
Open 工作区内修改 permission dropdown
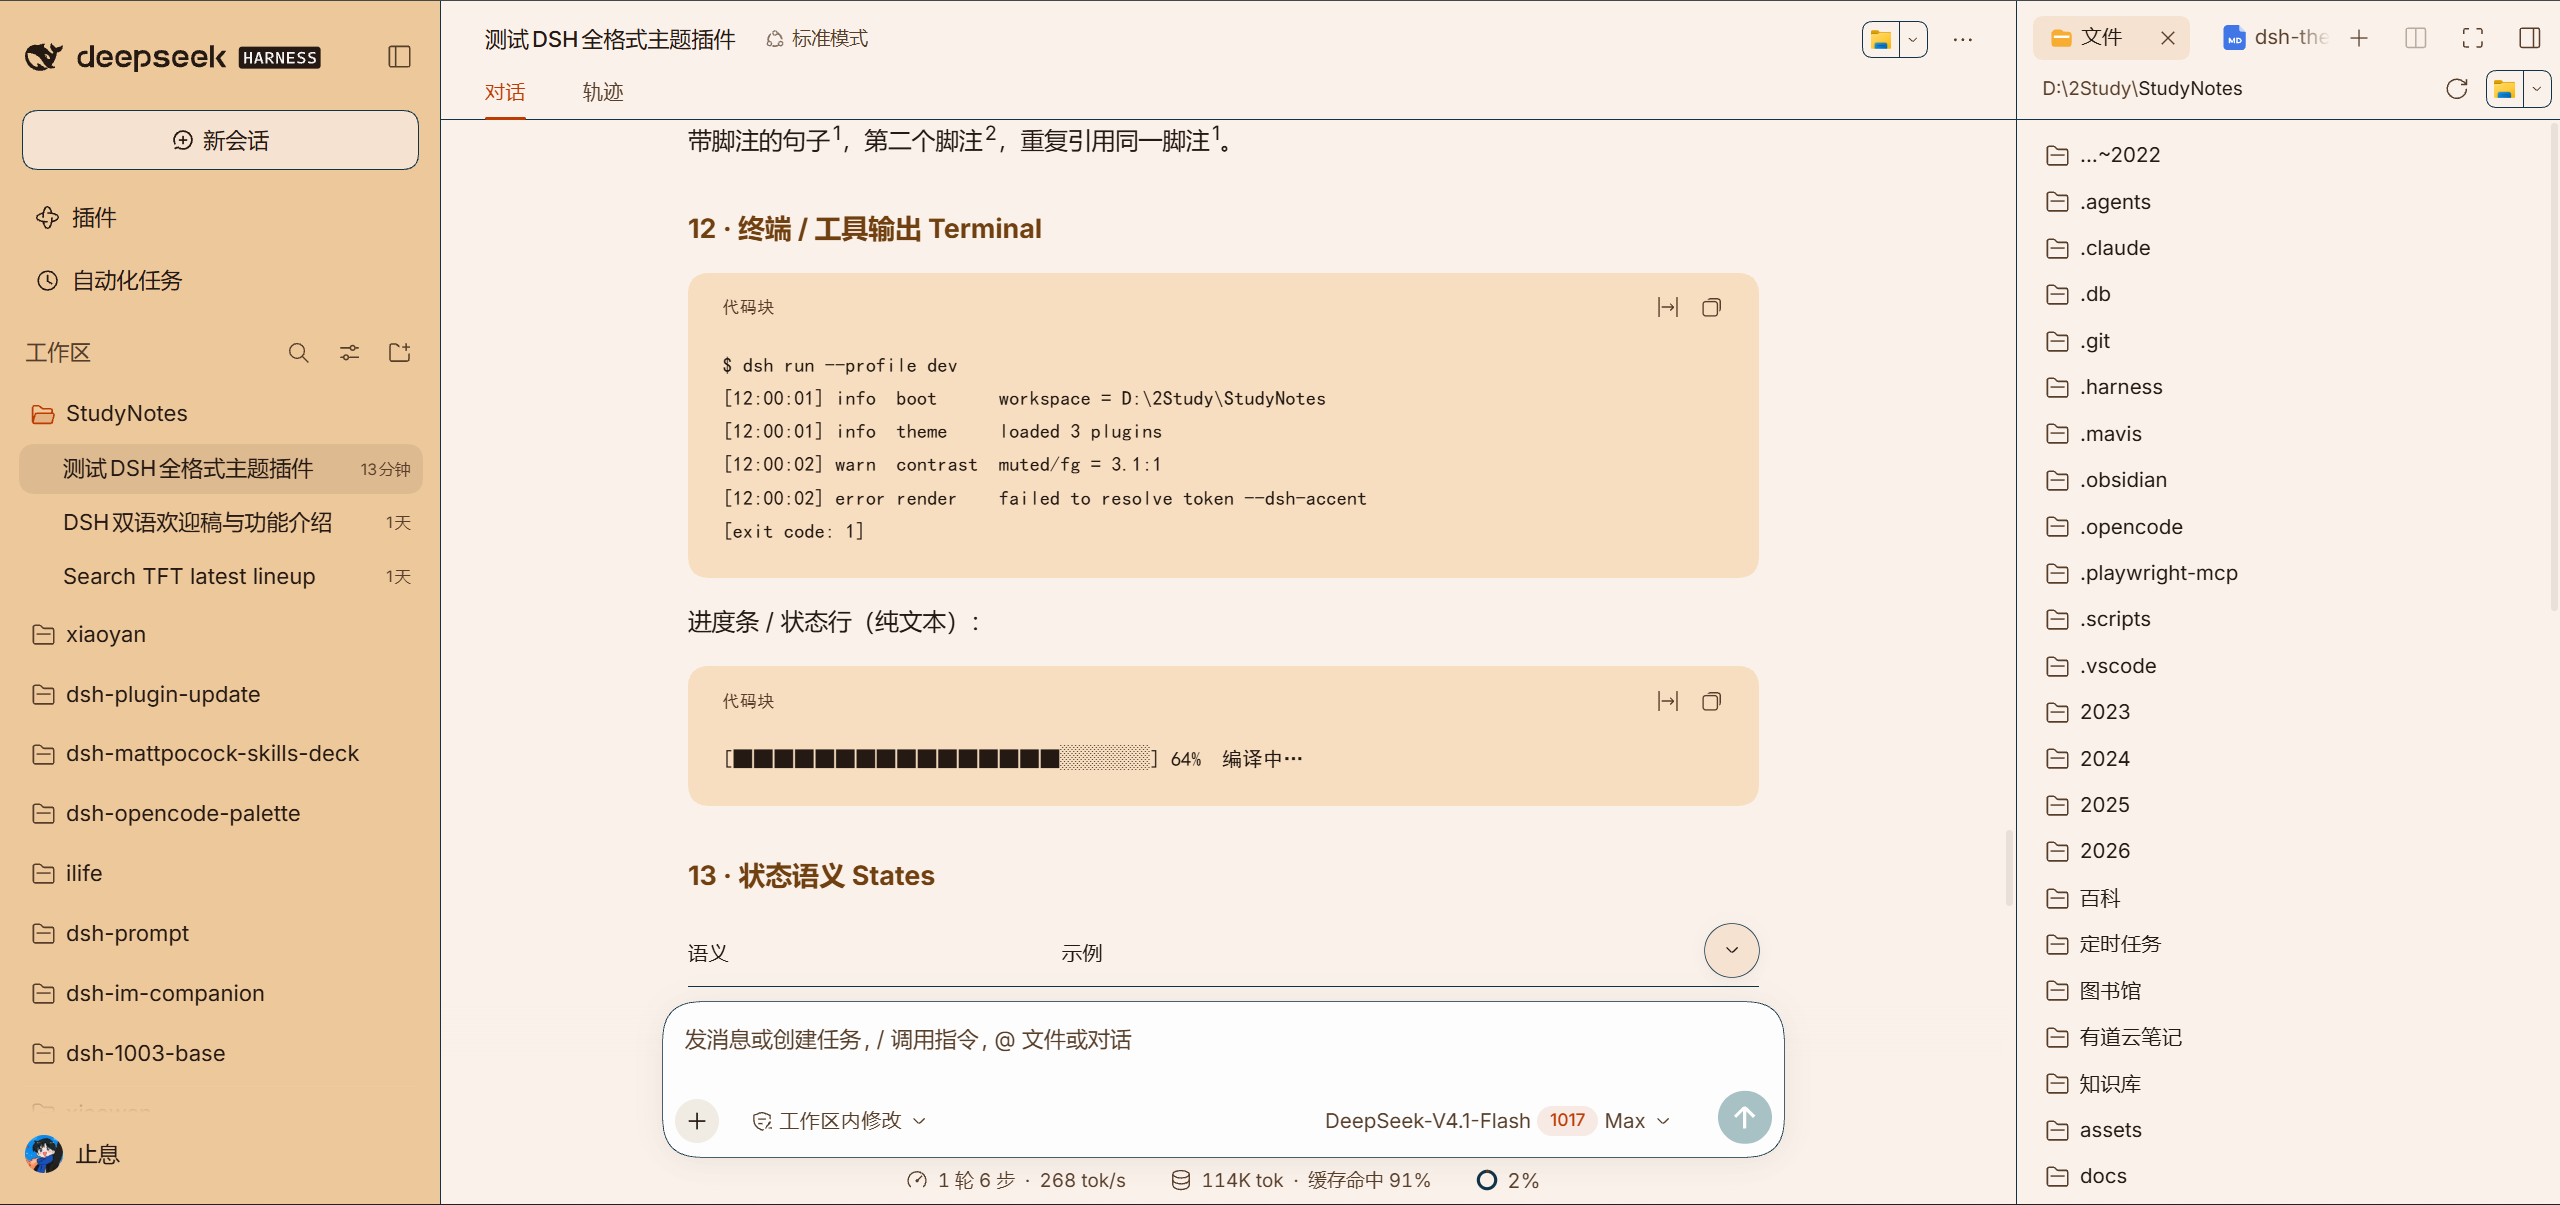tap(839, 1121)
